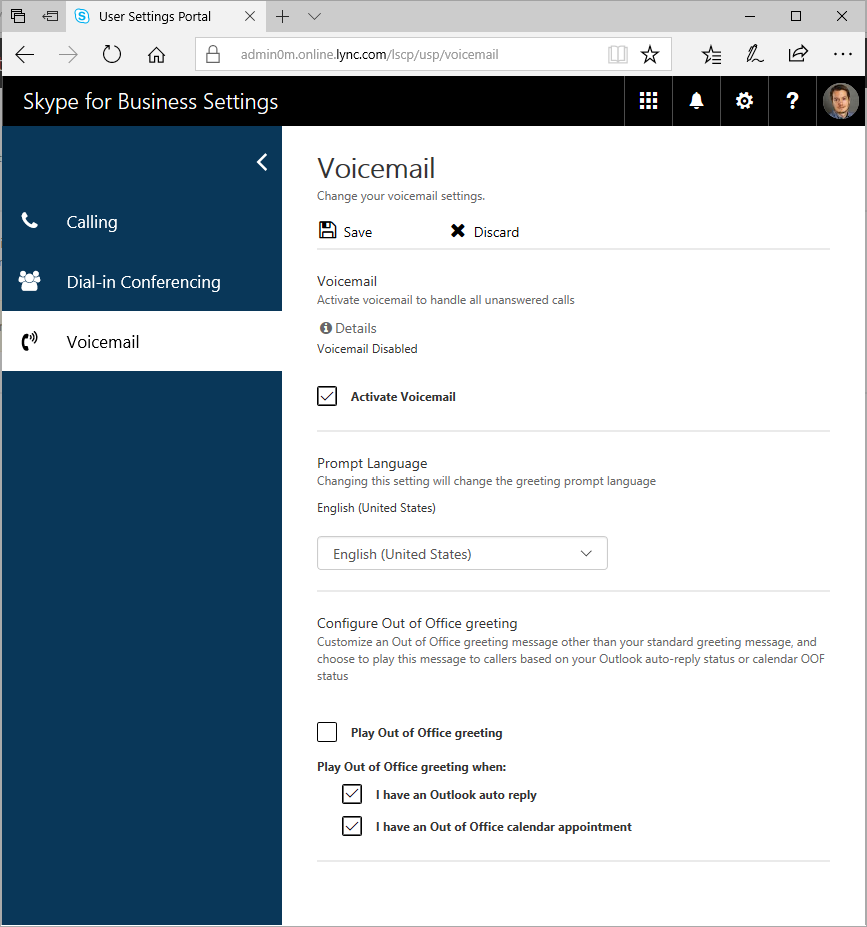Open the app launcher grid icon
Screen dimensions: 867x927
(648, 100)
